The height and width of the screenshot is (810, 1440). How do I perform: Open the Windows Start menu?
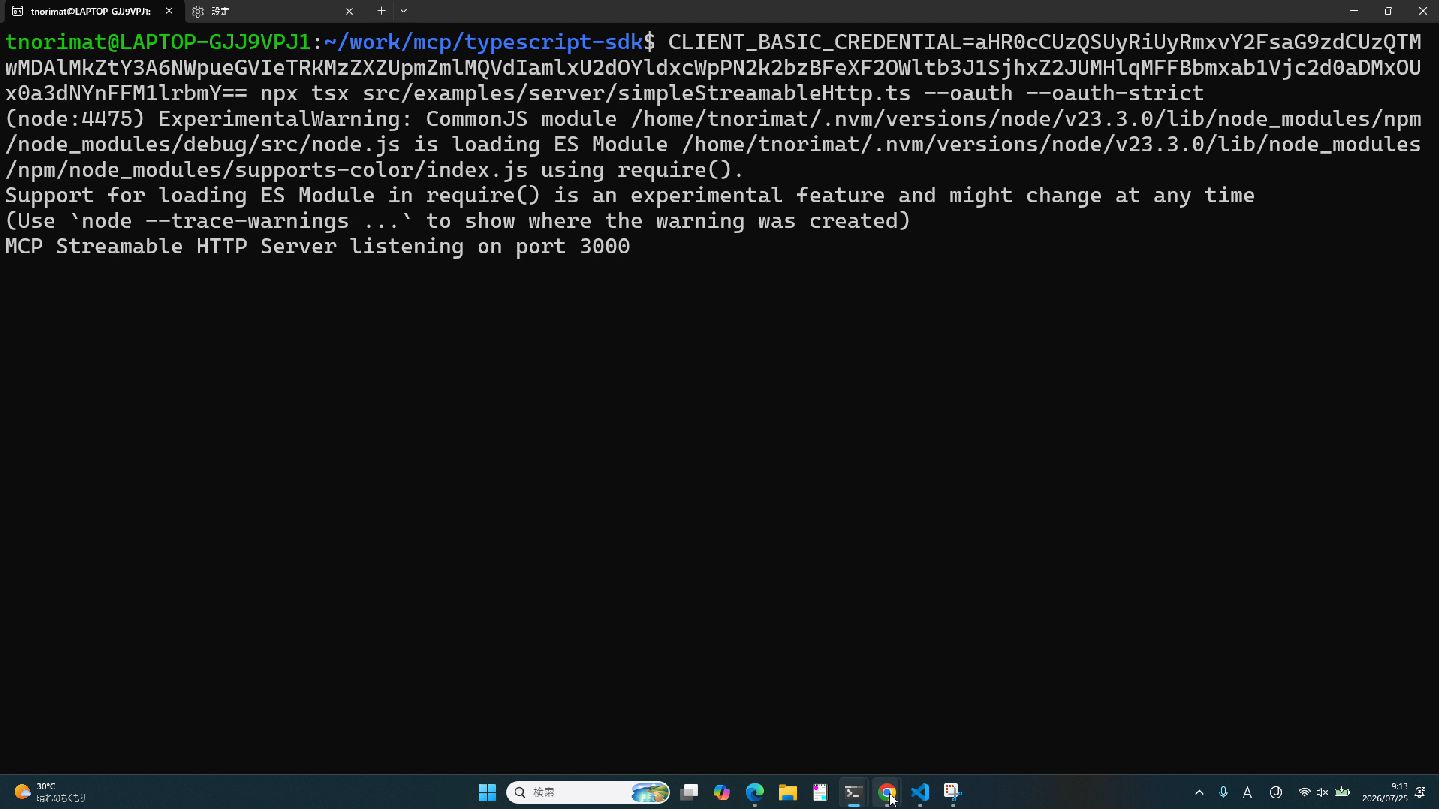(x=487, y=792)
